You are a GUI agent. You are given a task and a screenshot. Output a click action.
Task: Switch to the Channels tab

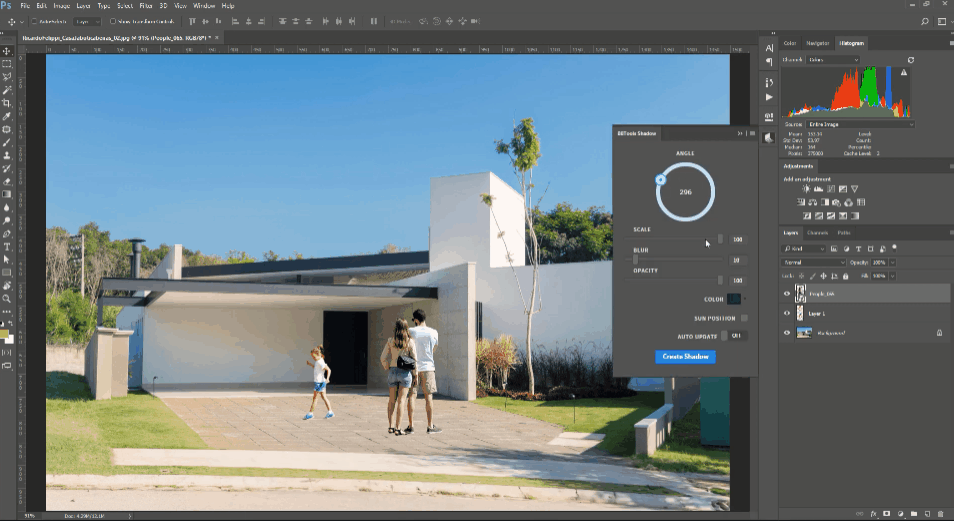817,233
